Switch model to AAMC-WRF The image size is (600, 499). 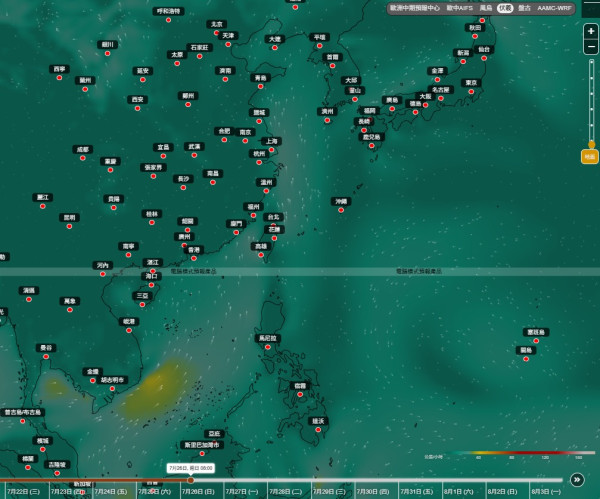coord(554,8)
